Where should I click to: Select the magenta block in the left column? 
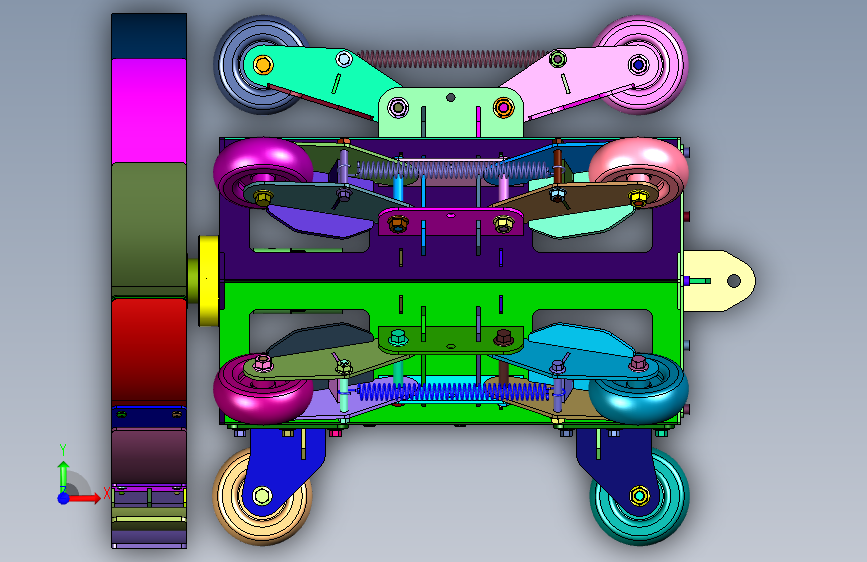tap(149, 111)
